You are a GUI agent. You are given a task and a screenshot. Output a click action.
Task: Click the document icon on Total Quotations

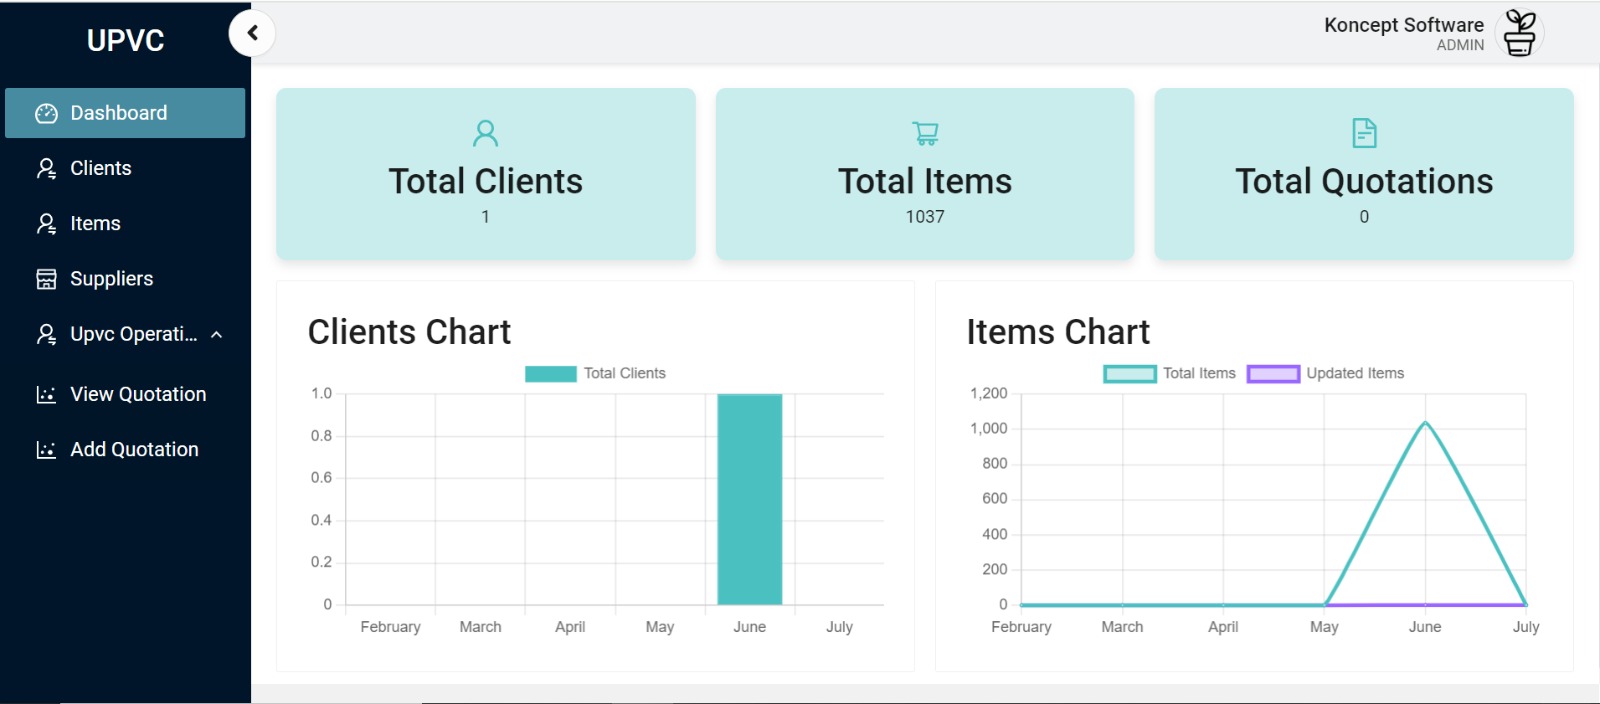[x=1364, y=133]
